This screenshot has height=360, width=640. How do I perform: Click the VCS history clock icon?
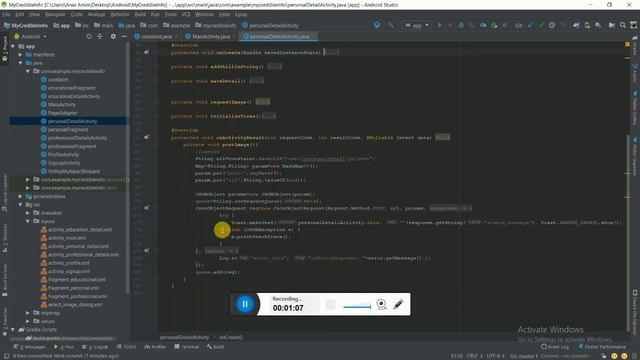tap(552, 25)
